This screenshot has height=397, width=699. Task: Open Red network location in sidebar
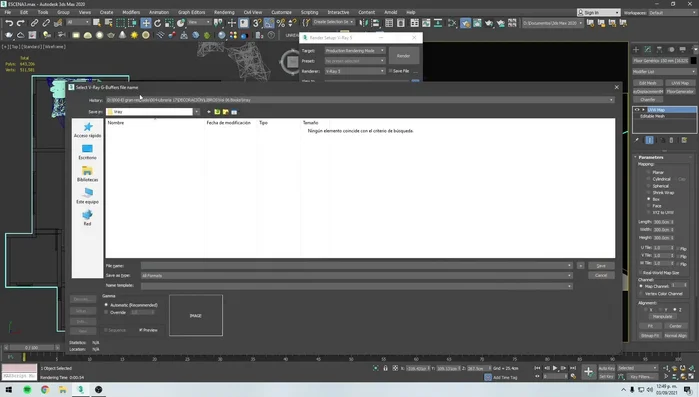point(87,218)
